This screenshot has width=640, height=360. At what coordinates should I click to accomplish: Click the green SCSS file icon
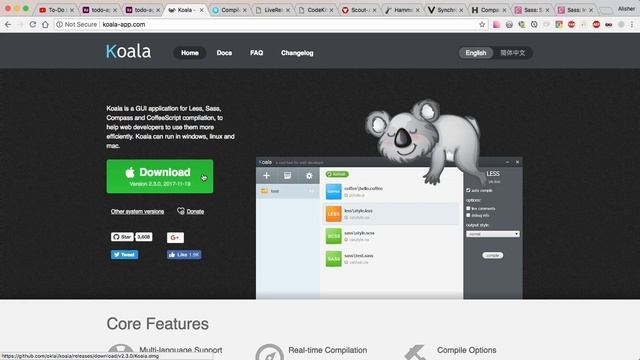pos(333,236)
